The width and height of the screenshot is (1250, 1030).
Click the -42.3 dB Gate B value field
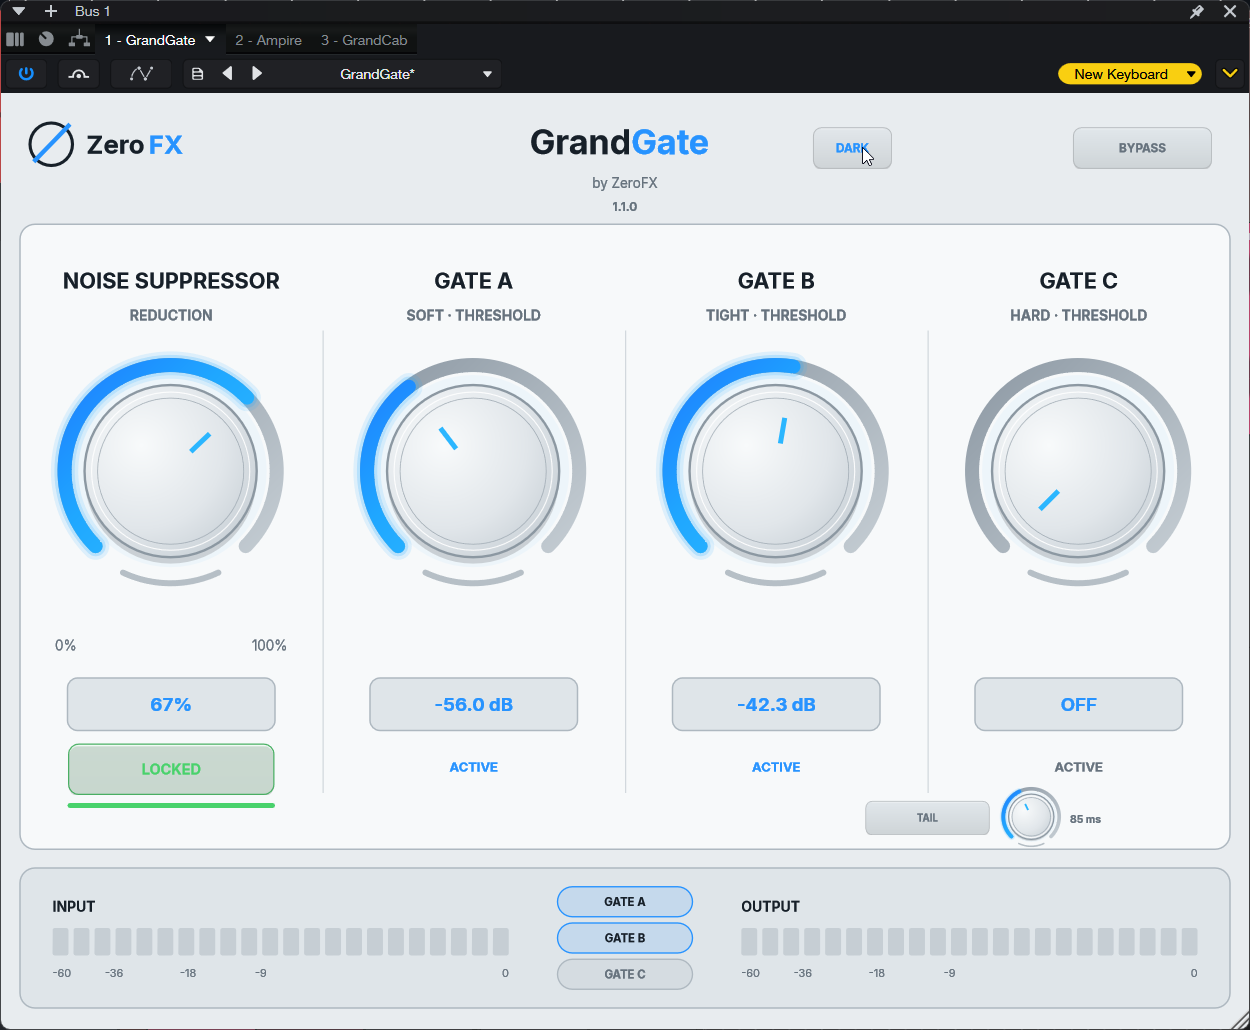click(x=776, y=705)
